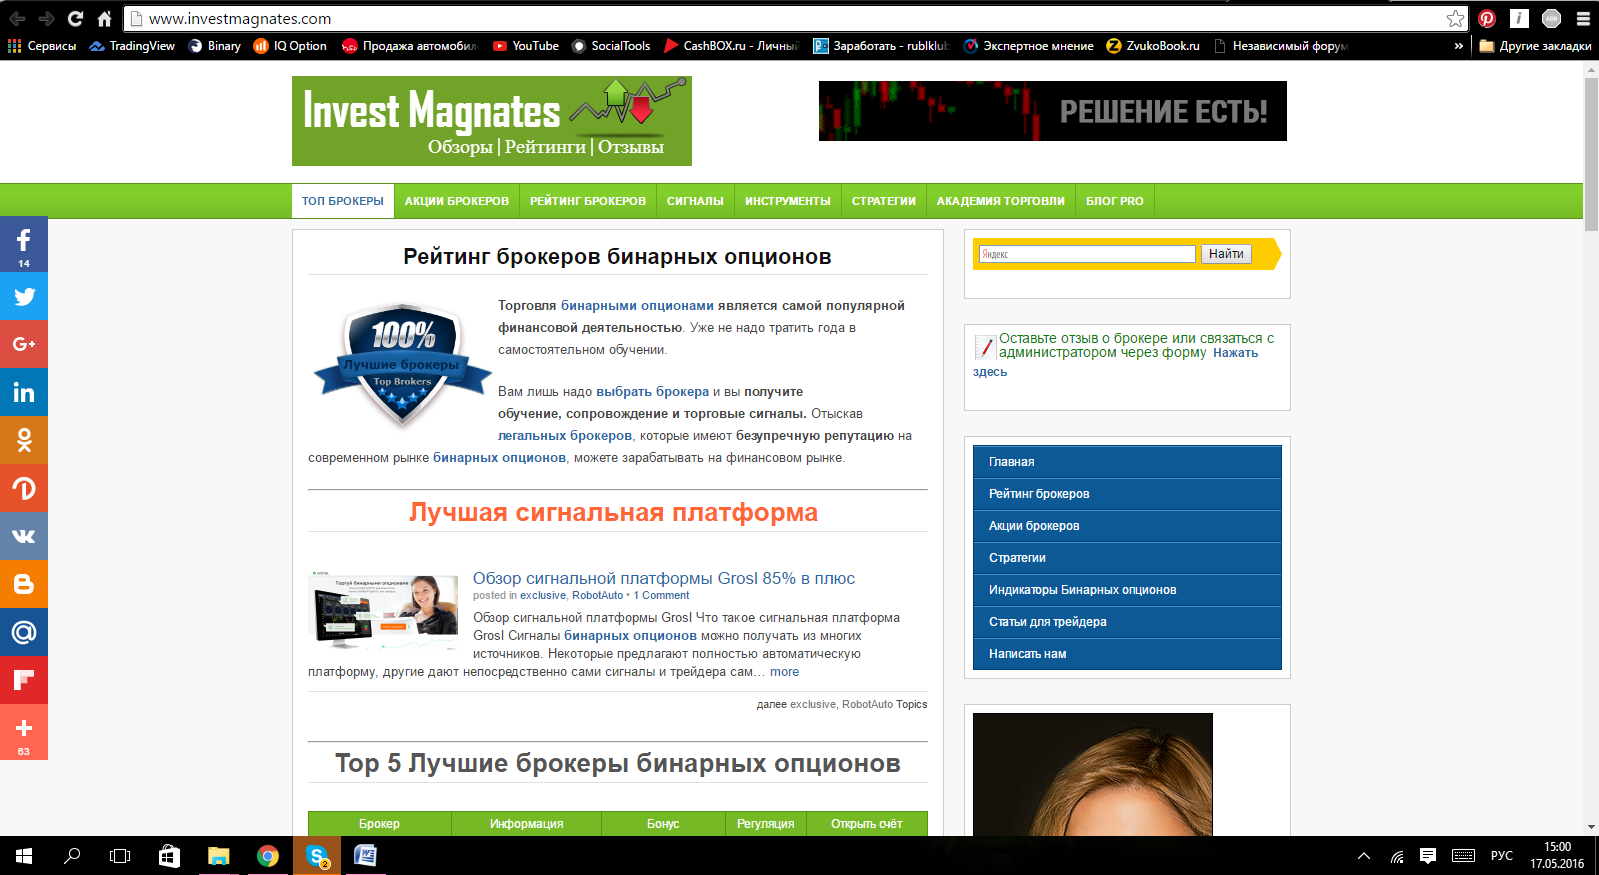Switch to Skype on the taskbar

point(317,856)
